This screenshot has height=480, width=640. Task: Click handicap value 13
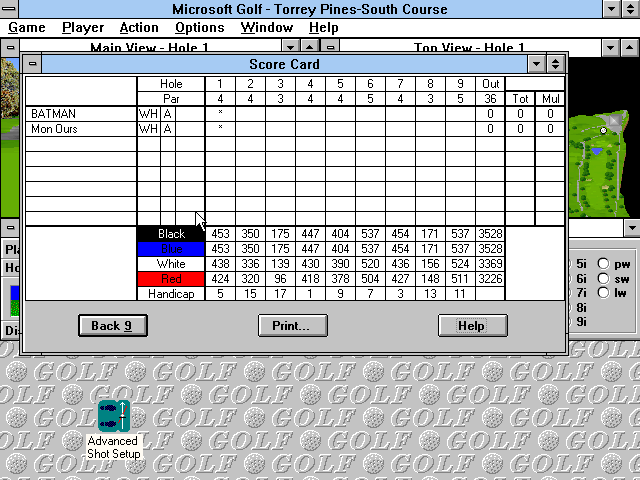coord(430,294)
